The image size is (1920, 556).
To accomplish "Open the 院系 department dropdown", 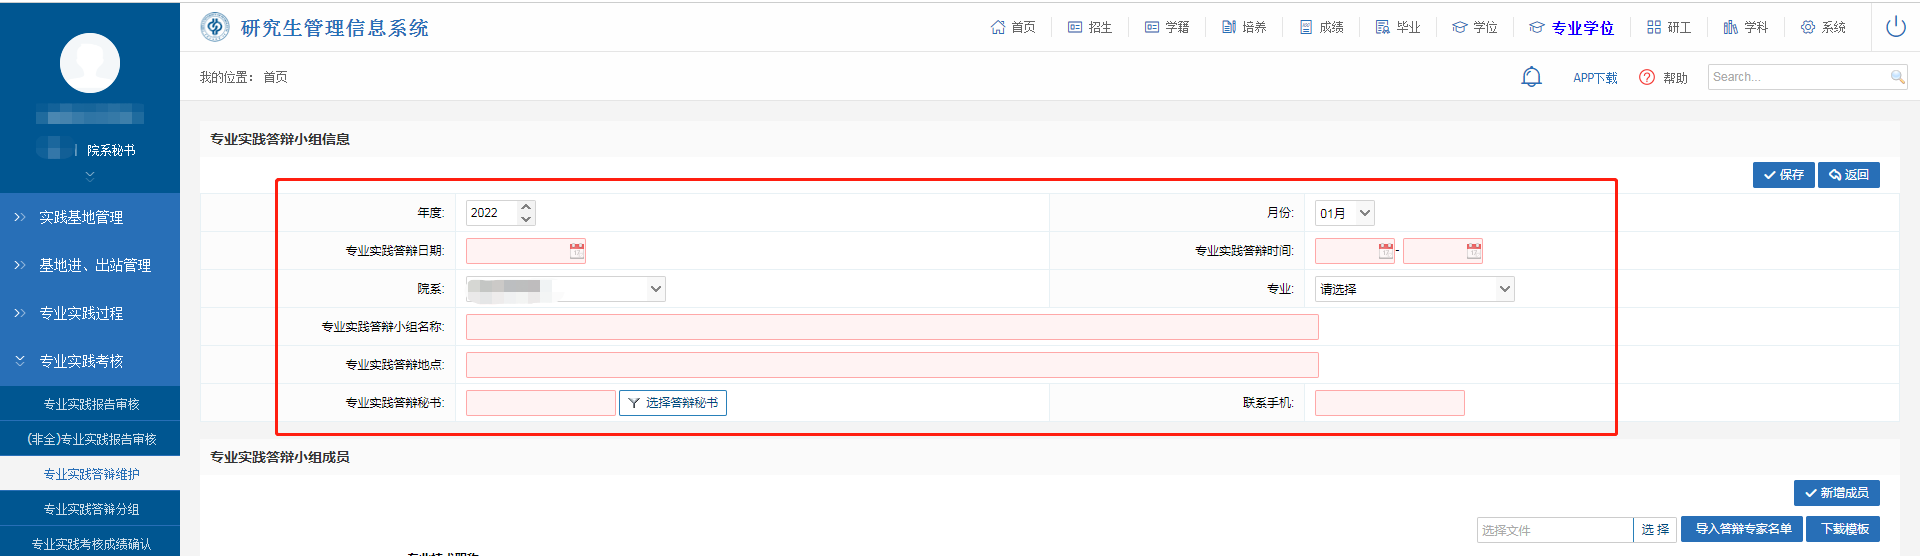I will click(x=565, y=289).
